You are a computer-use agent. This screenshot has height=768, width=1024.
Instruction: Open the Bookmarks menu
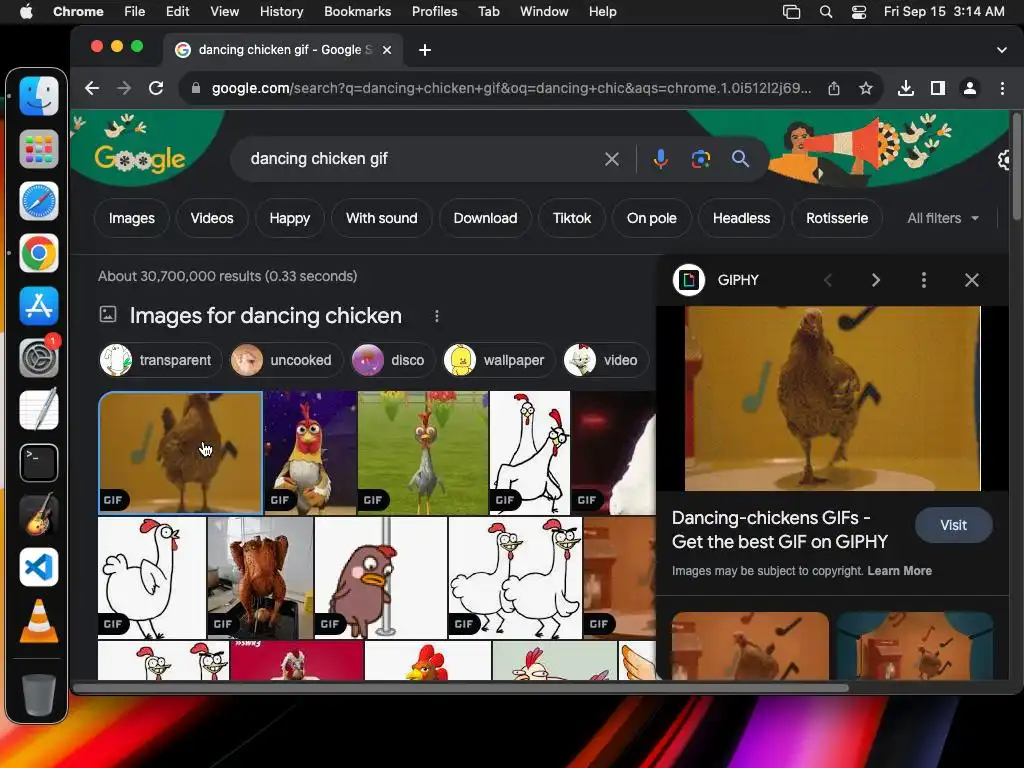pyautogui.click(x=357, y=12)
